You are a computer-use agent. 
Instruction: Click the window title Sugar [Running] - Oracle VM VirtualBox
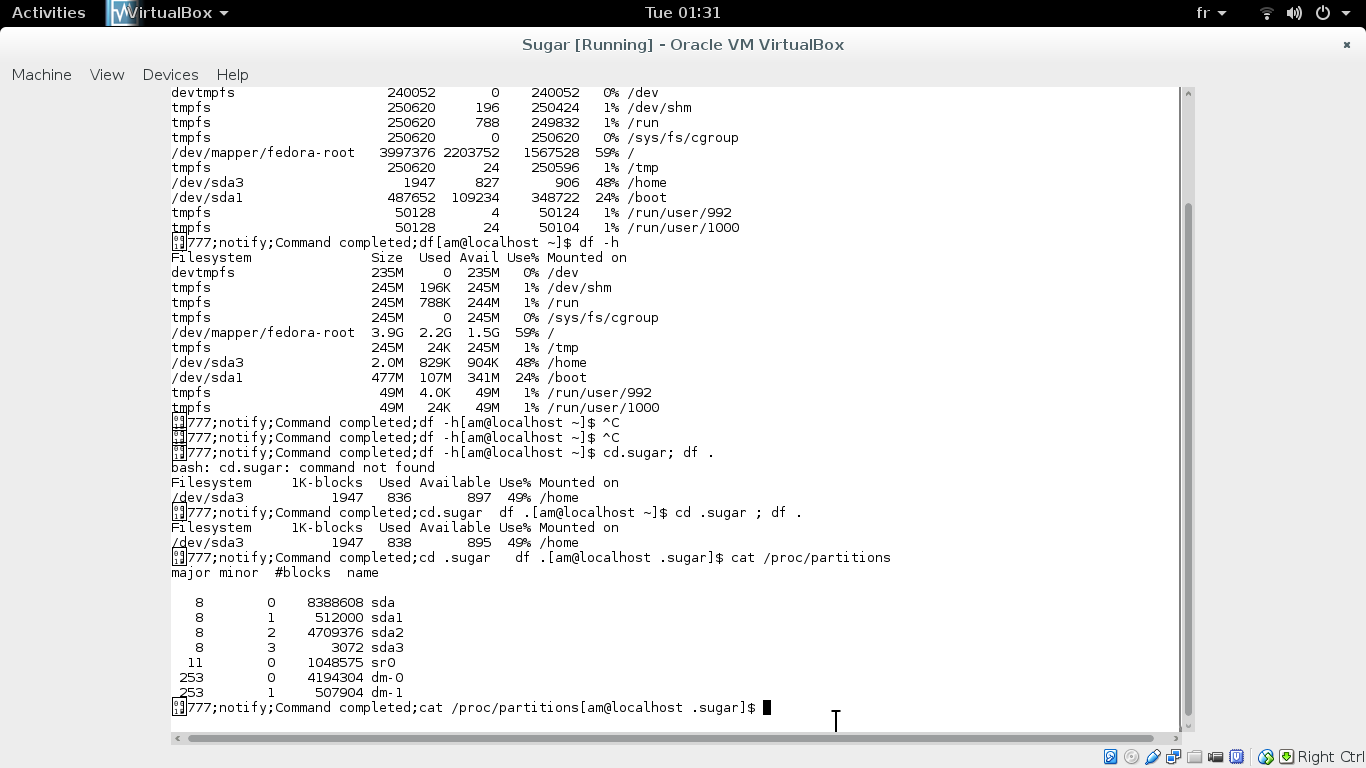click(683, 45)
